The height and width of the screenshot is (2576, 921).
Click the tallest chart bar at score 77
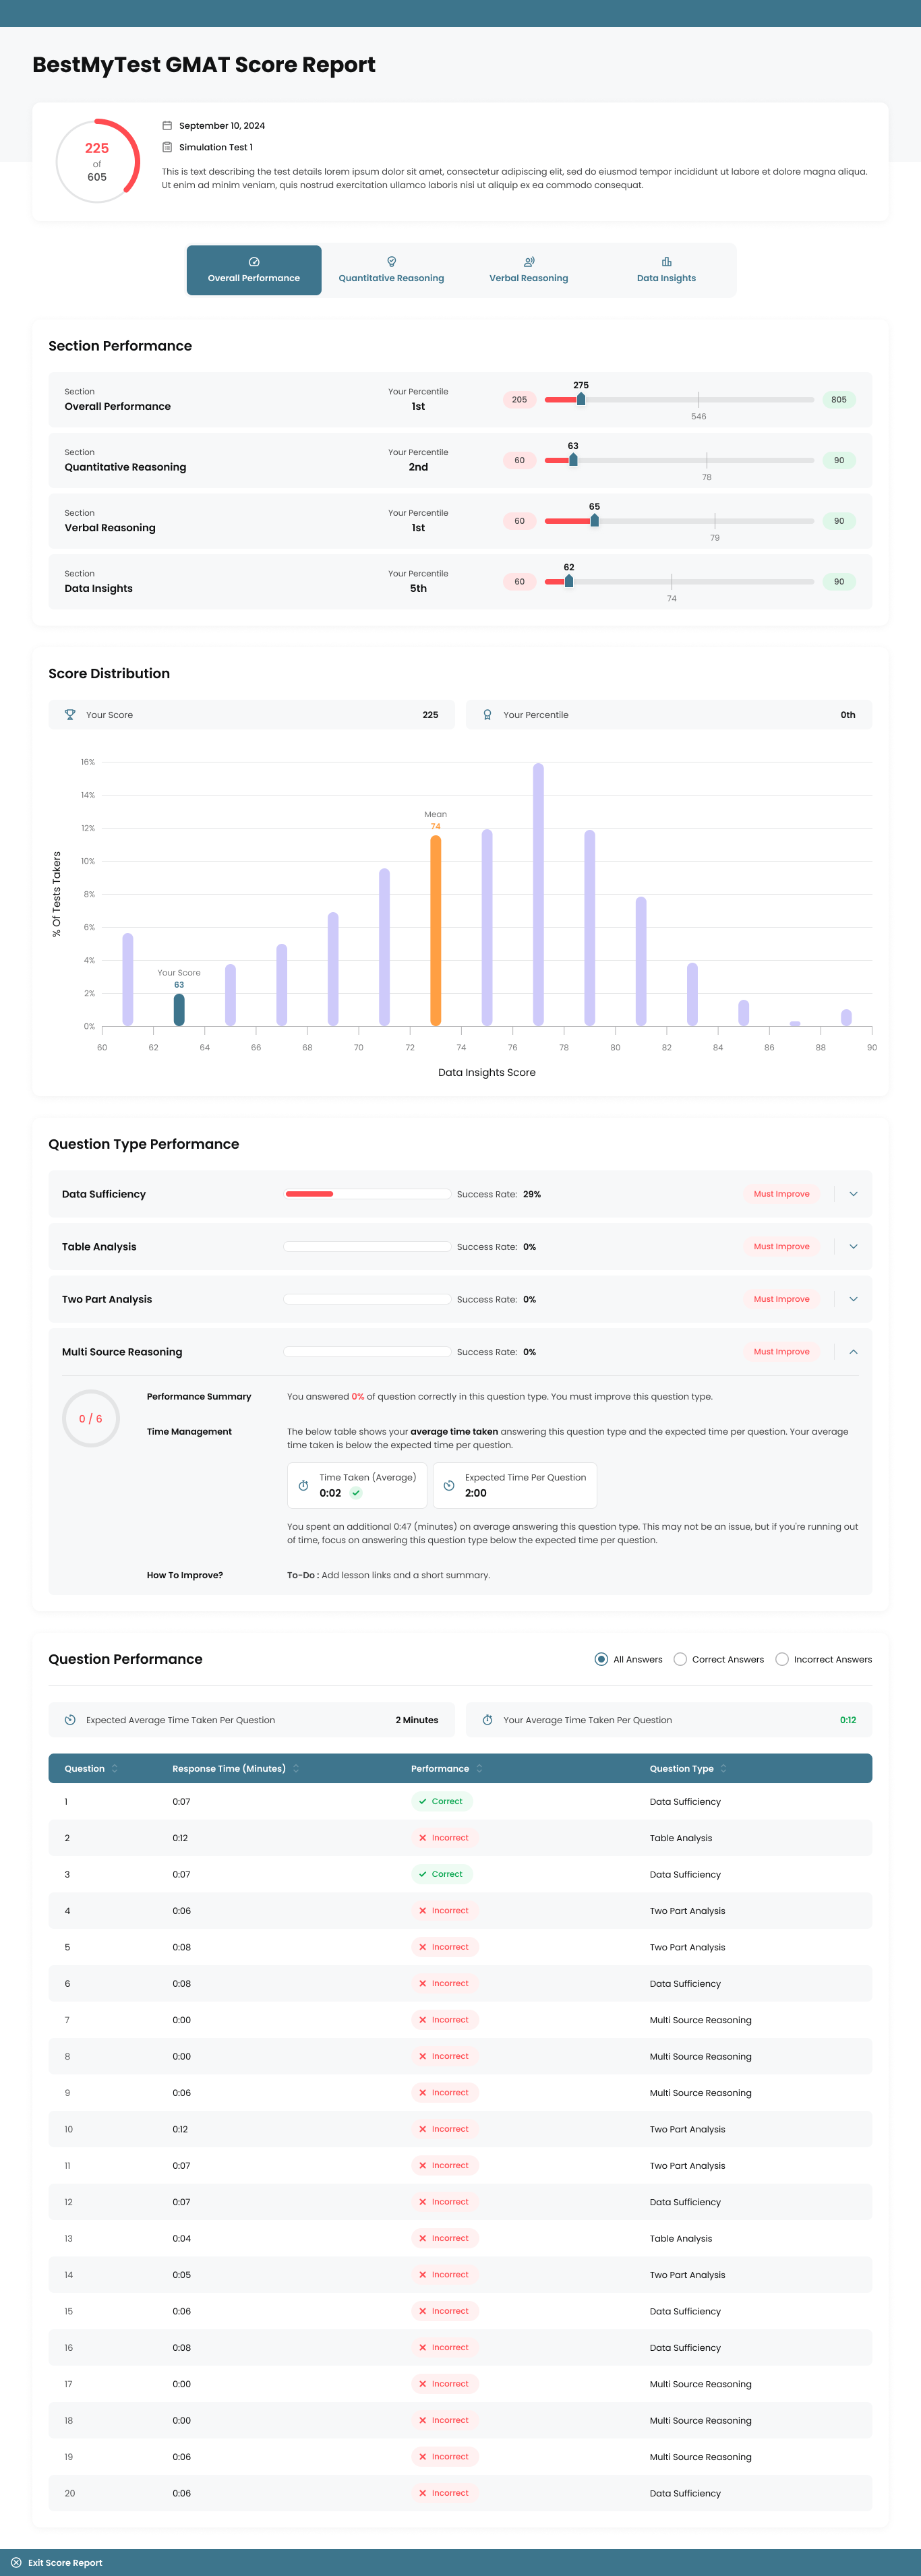538,894
